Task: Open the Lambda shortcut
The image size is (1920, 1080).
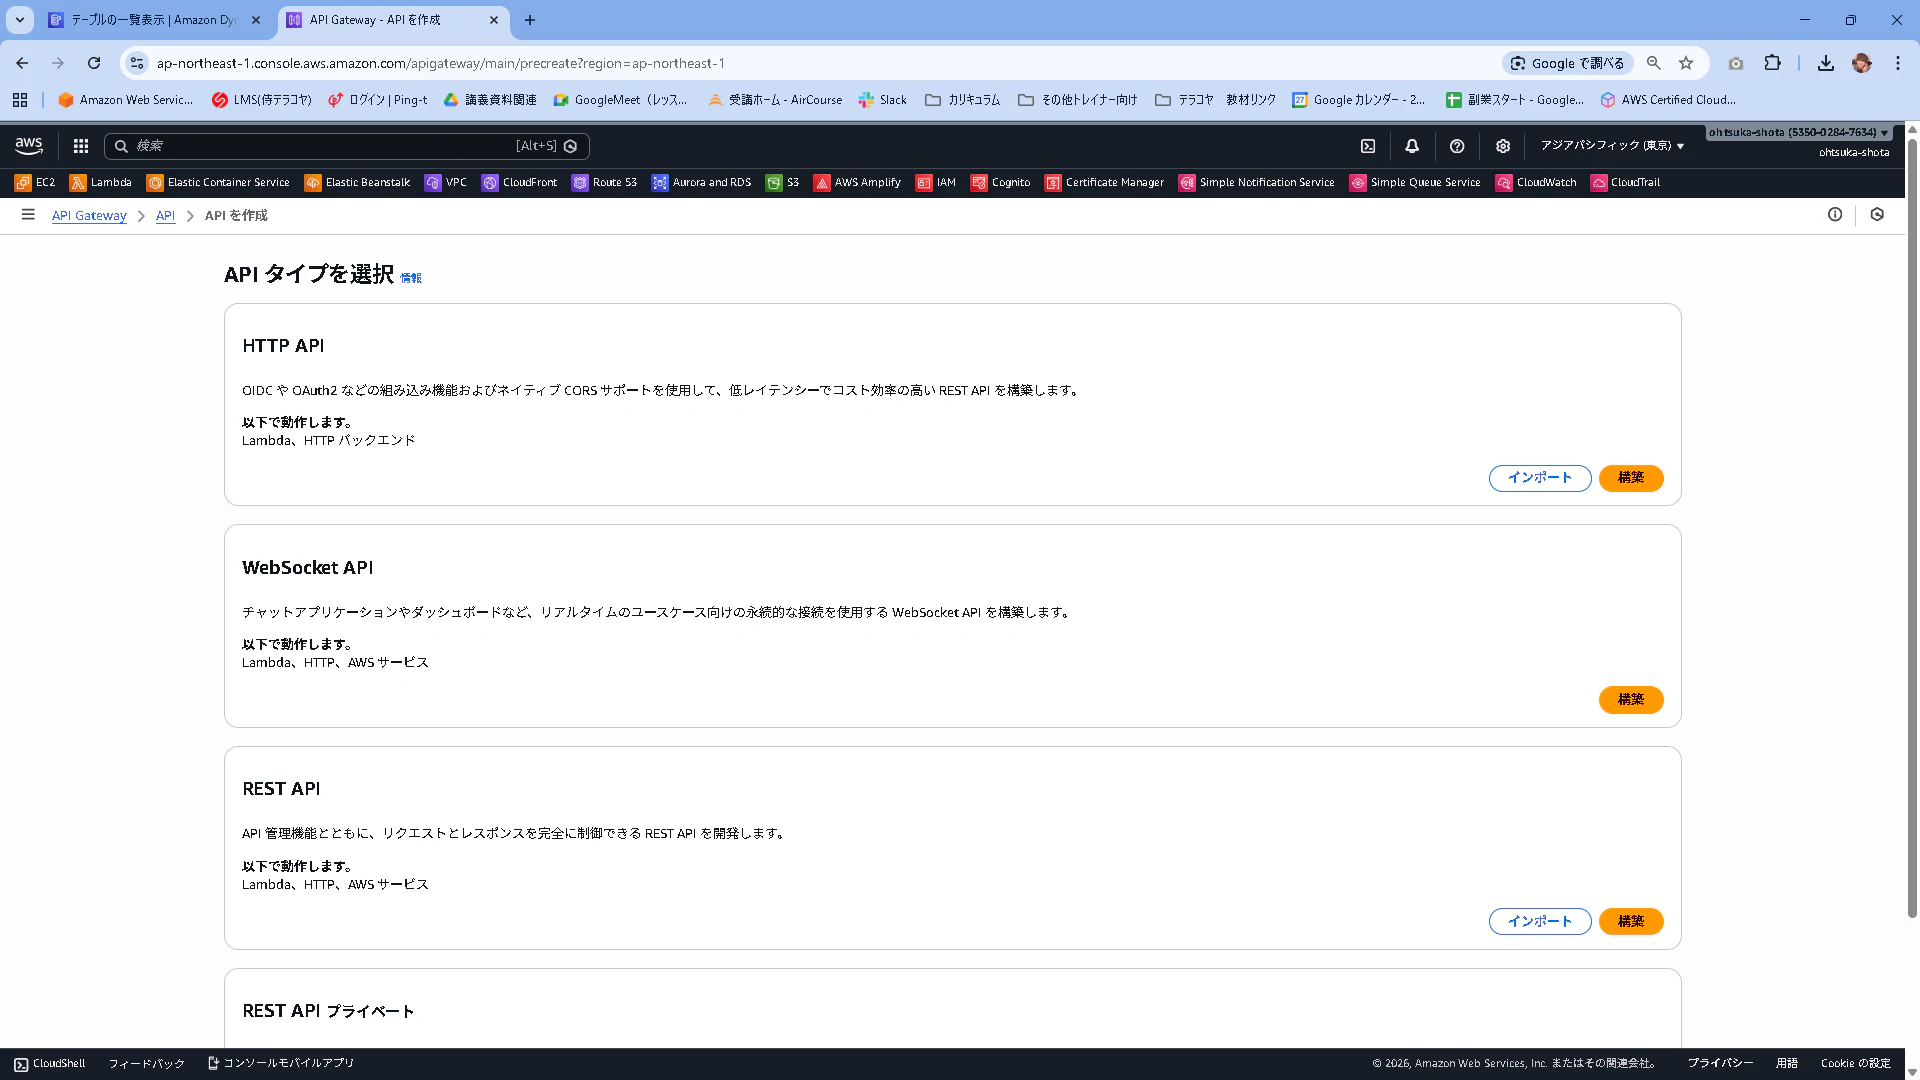Action: [101, 183]
